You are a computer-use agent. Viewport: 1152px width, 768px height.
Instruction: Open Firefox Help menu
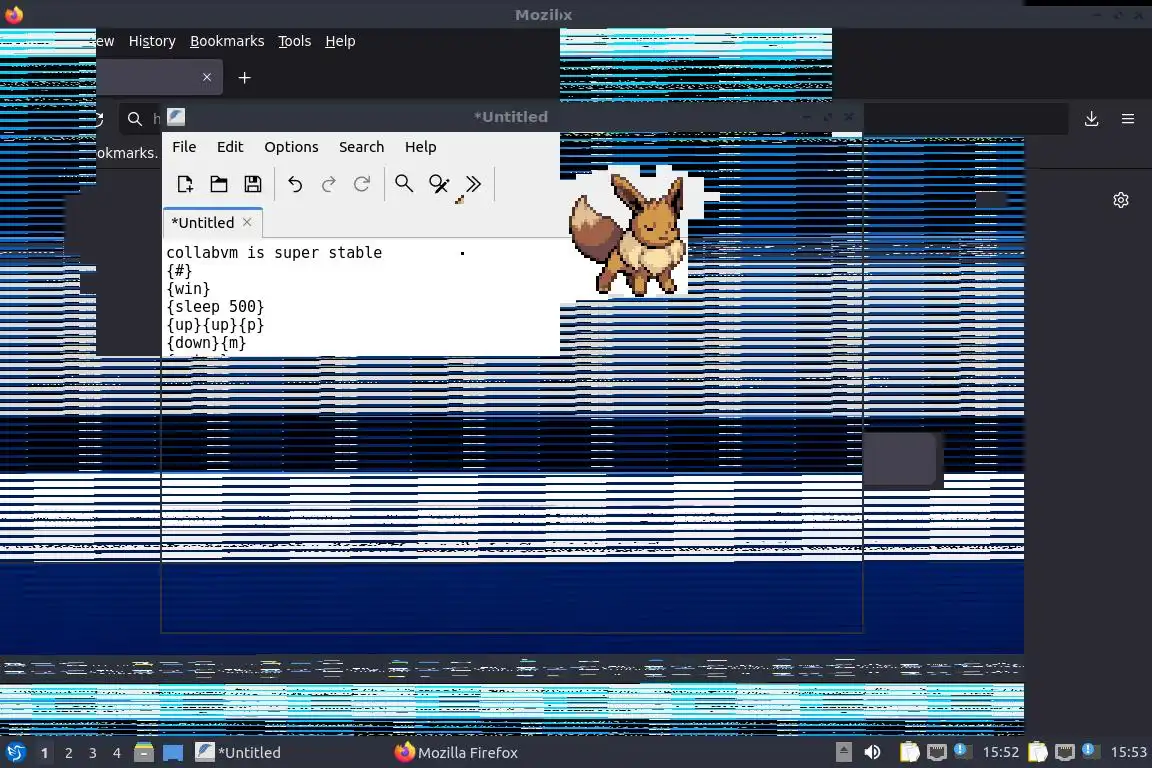[340, 41]
